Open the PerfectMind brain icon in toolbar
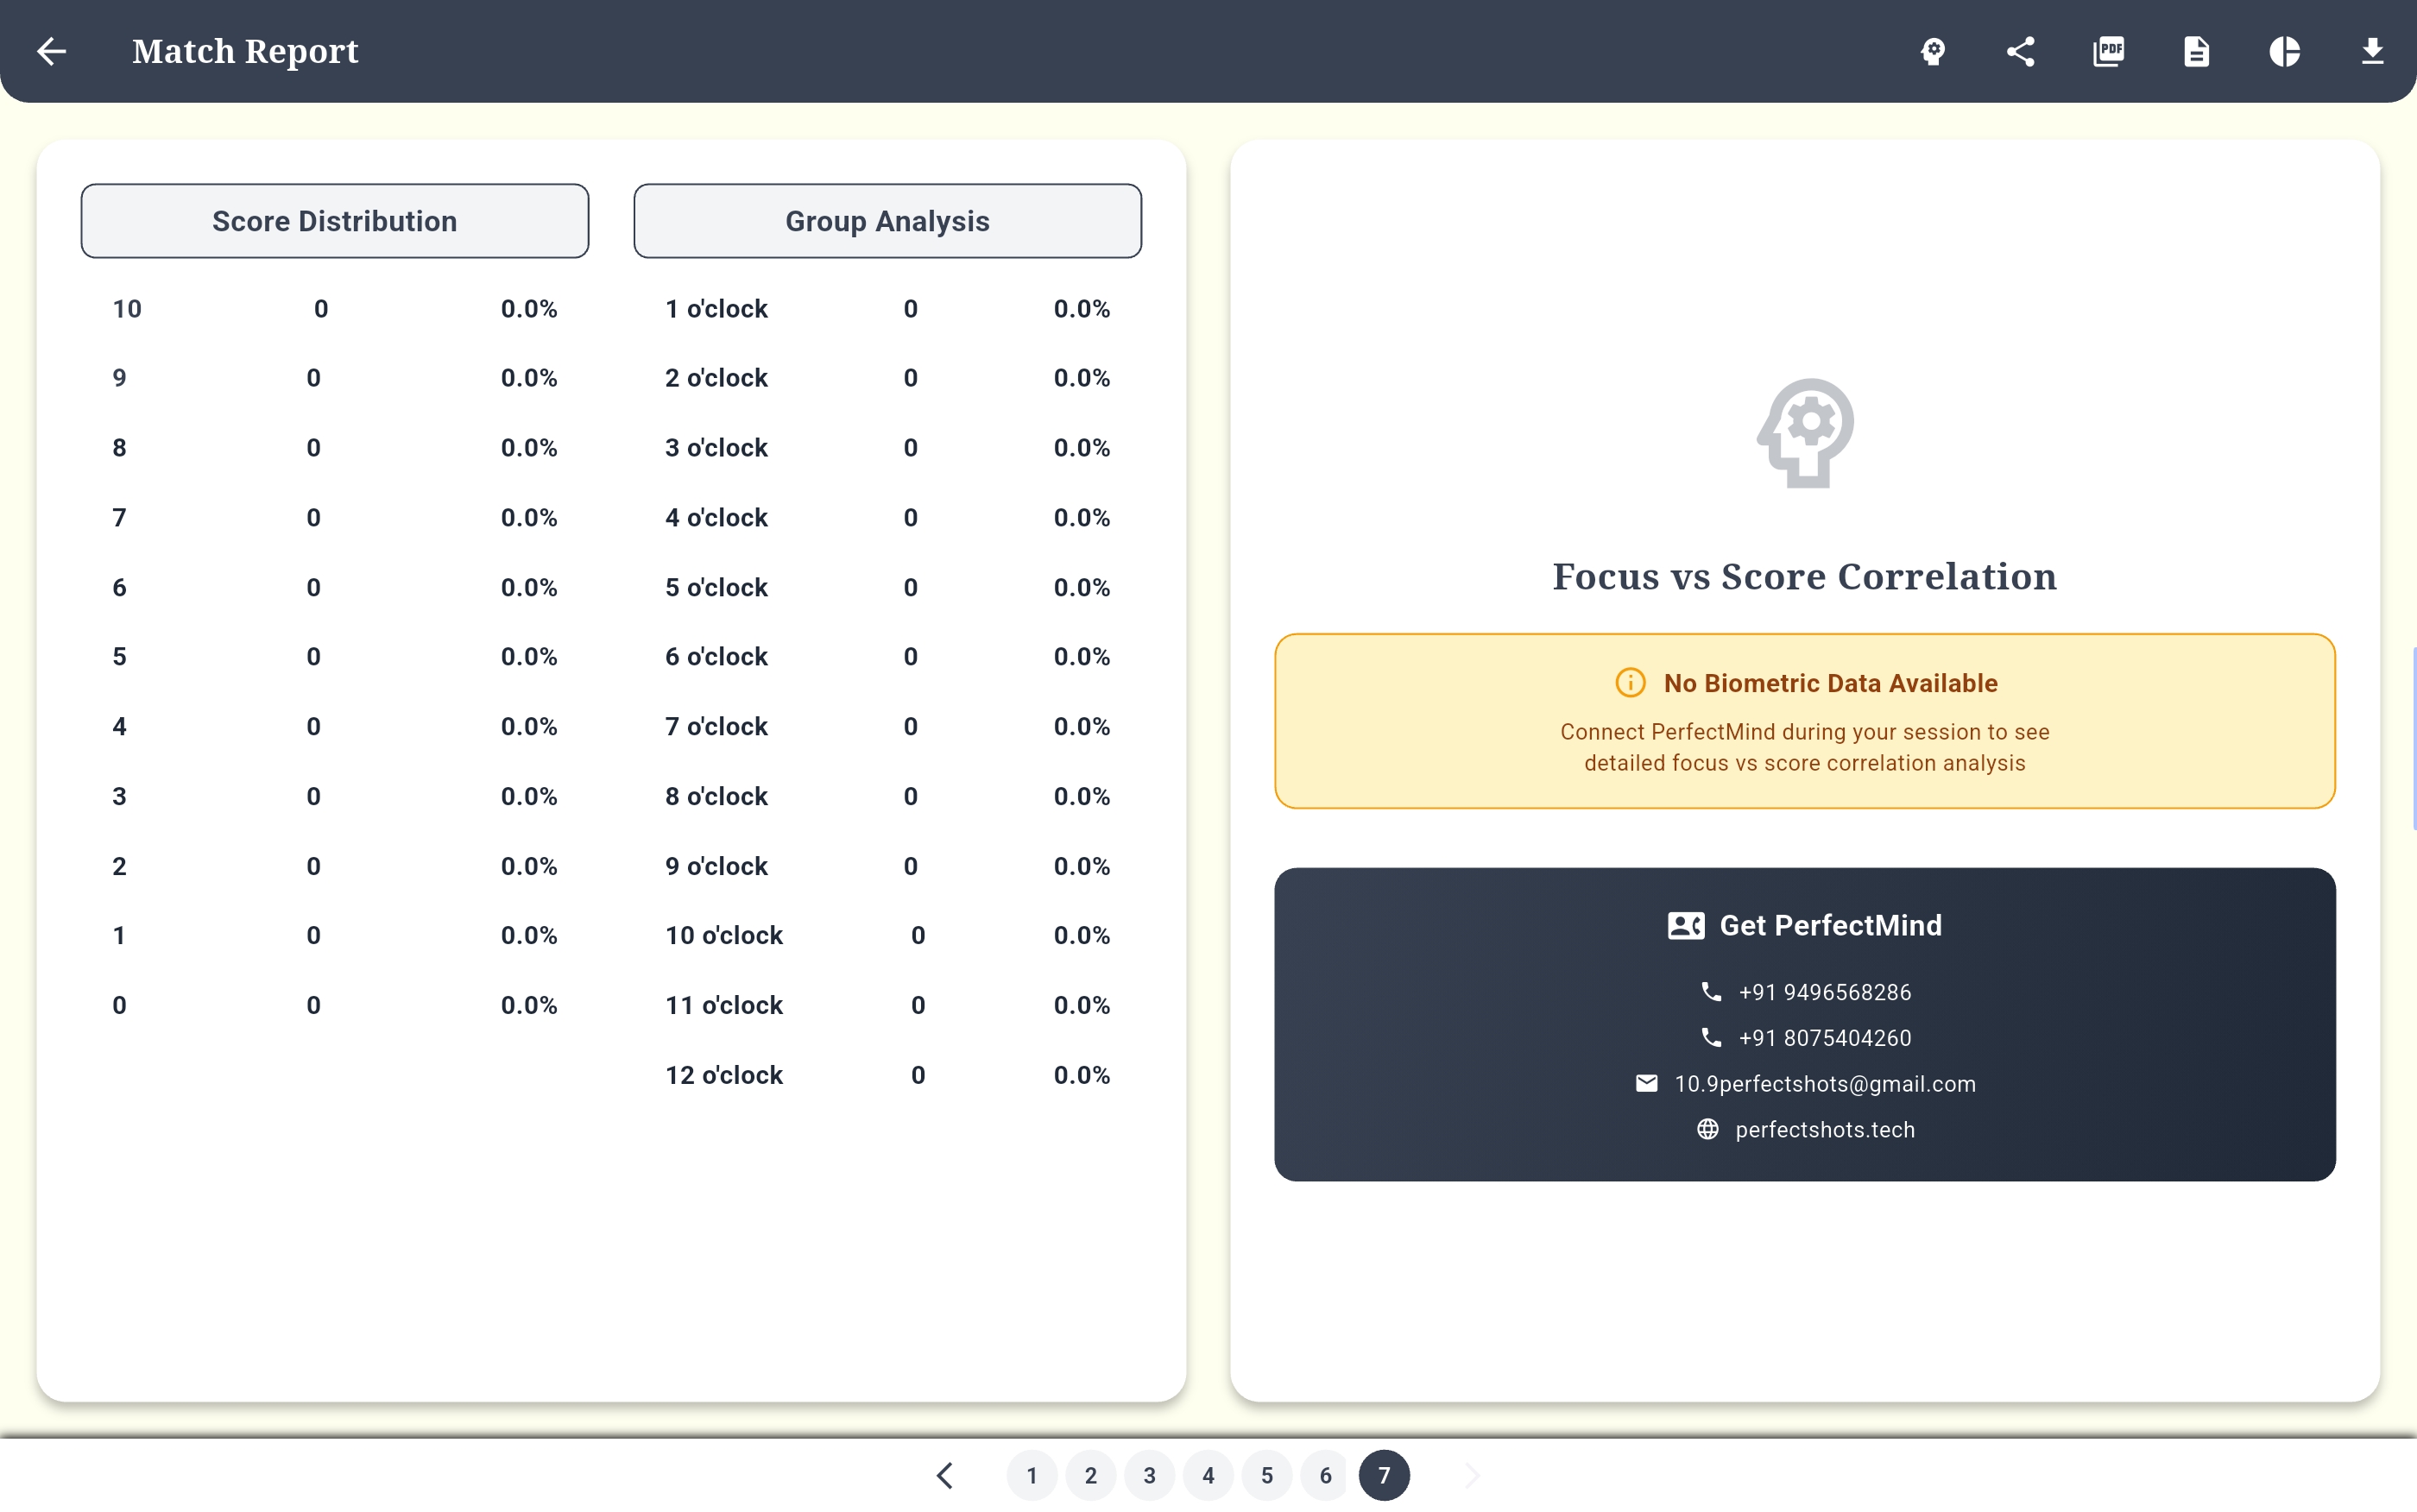The image size is (2417, 1512). tap(1933, 51)
